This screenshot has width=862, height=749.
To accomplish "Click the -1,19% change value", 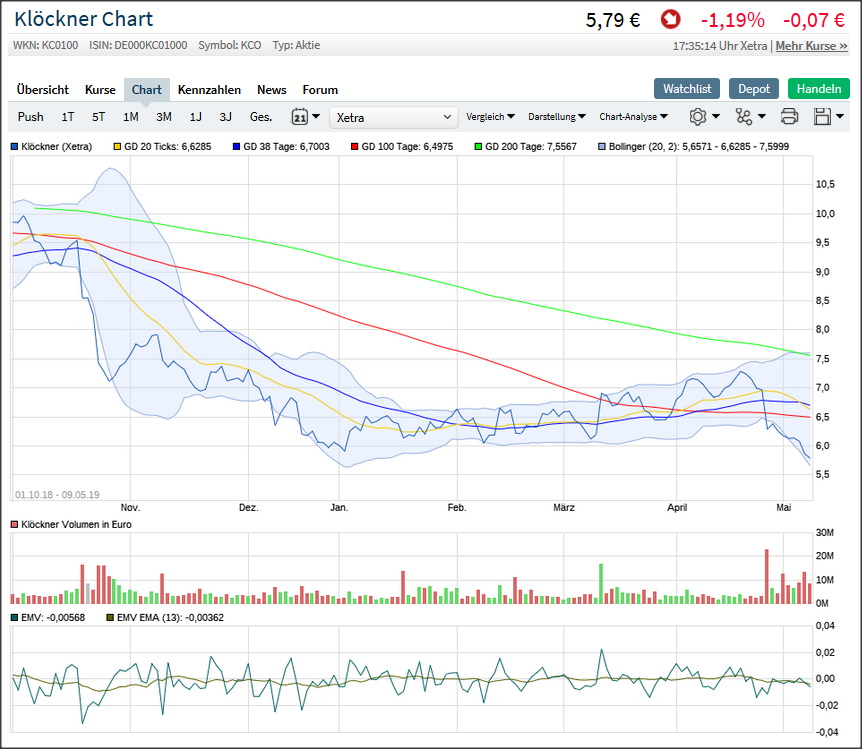I will tap(732, 20).
